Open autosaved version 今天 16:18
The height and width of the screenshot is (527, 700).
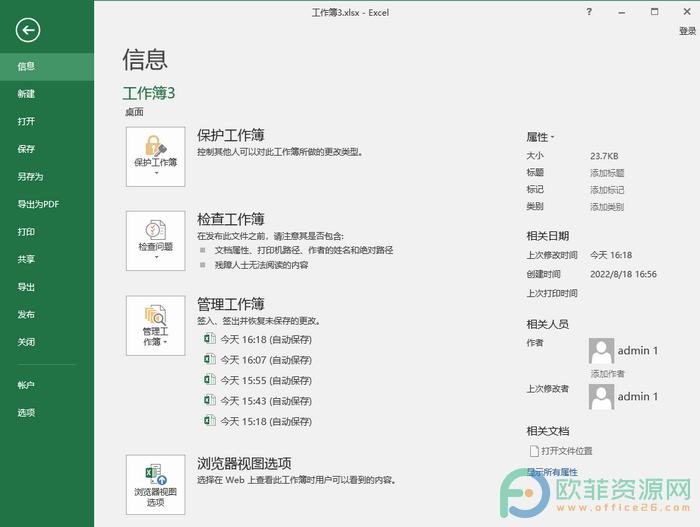coord(266,340)
